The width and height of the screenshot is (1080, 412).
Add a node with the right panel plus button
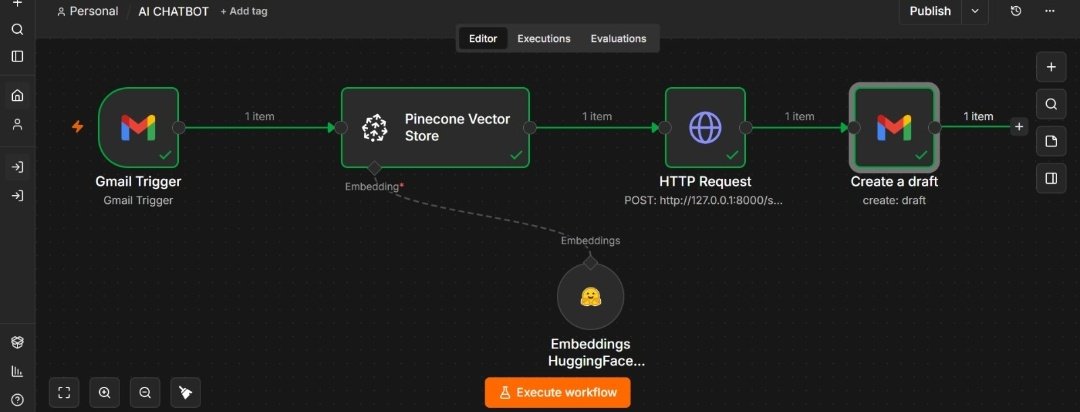point(1051,67)
